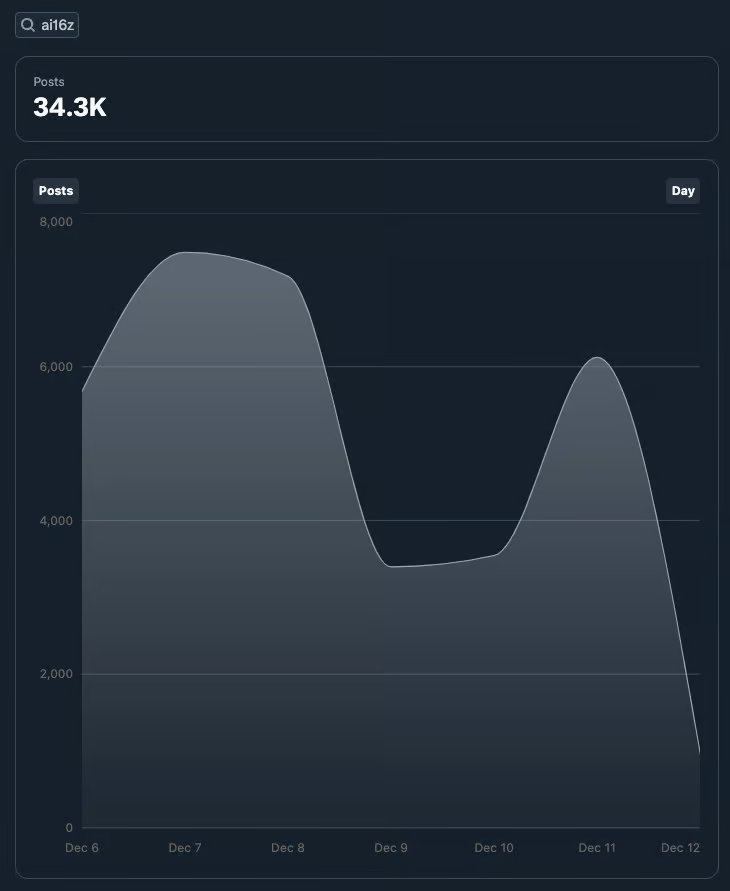This screenshot has height=891, width=730.
Task: Click the ai16z search query field
Action: coord(57,25)
